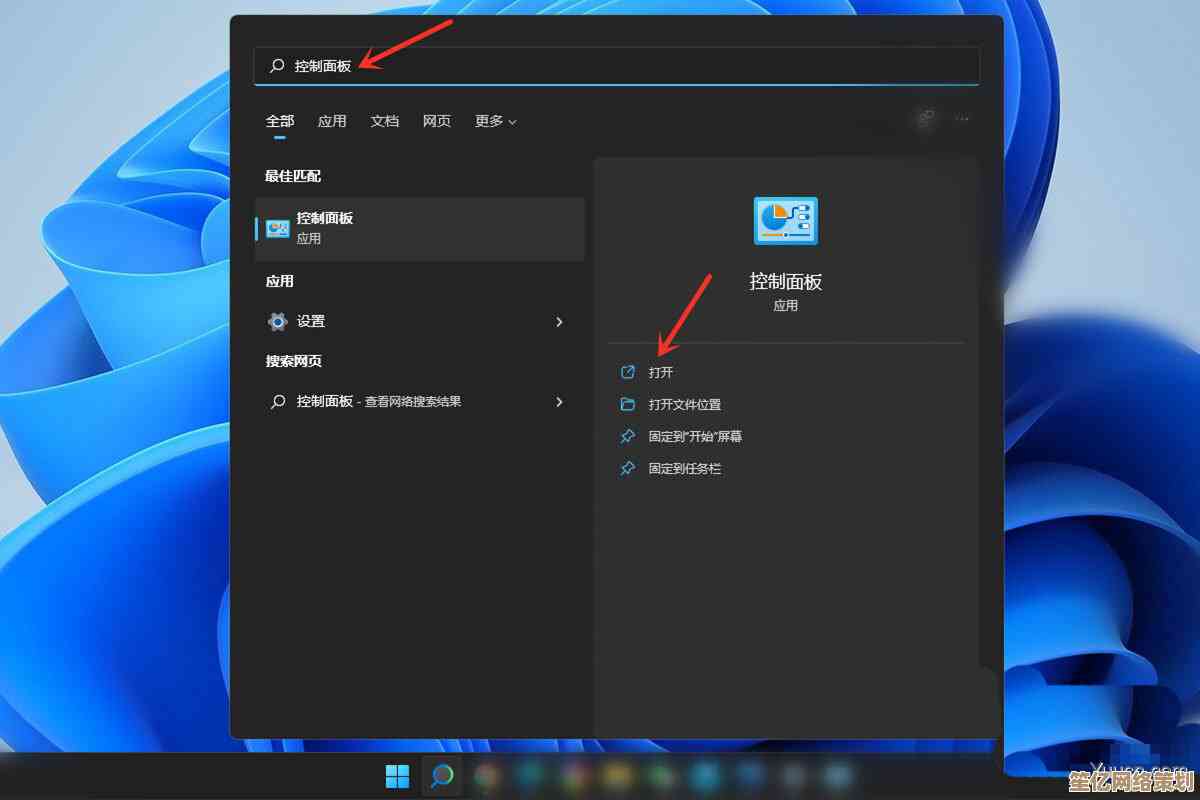Viewport: 1200px width, 800px height.
Task: Expand the 更多 filter dropdown
Action: pyautogui.click(x=496, y=121)
